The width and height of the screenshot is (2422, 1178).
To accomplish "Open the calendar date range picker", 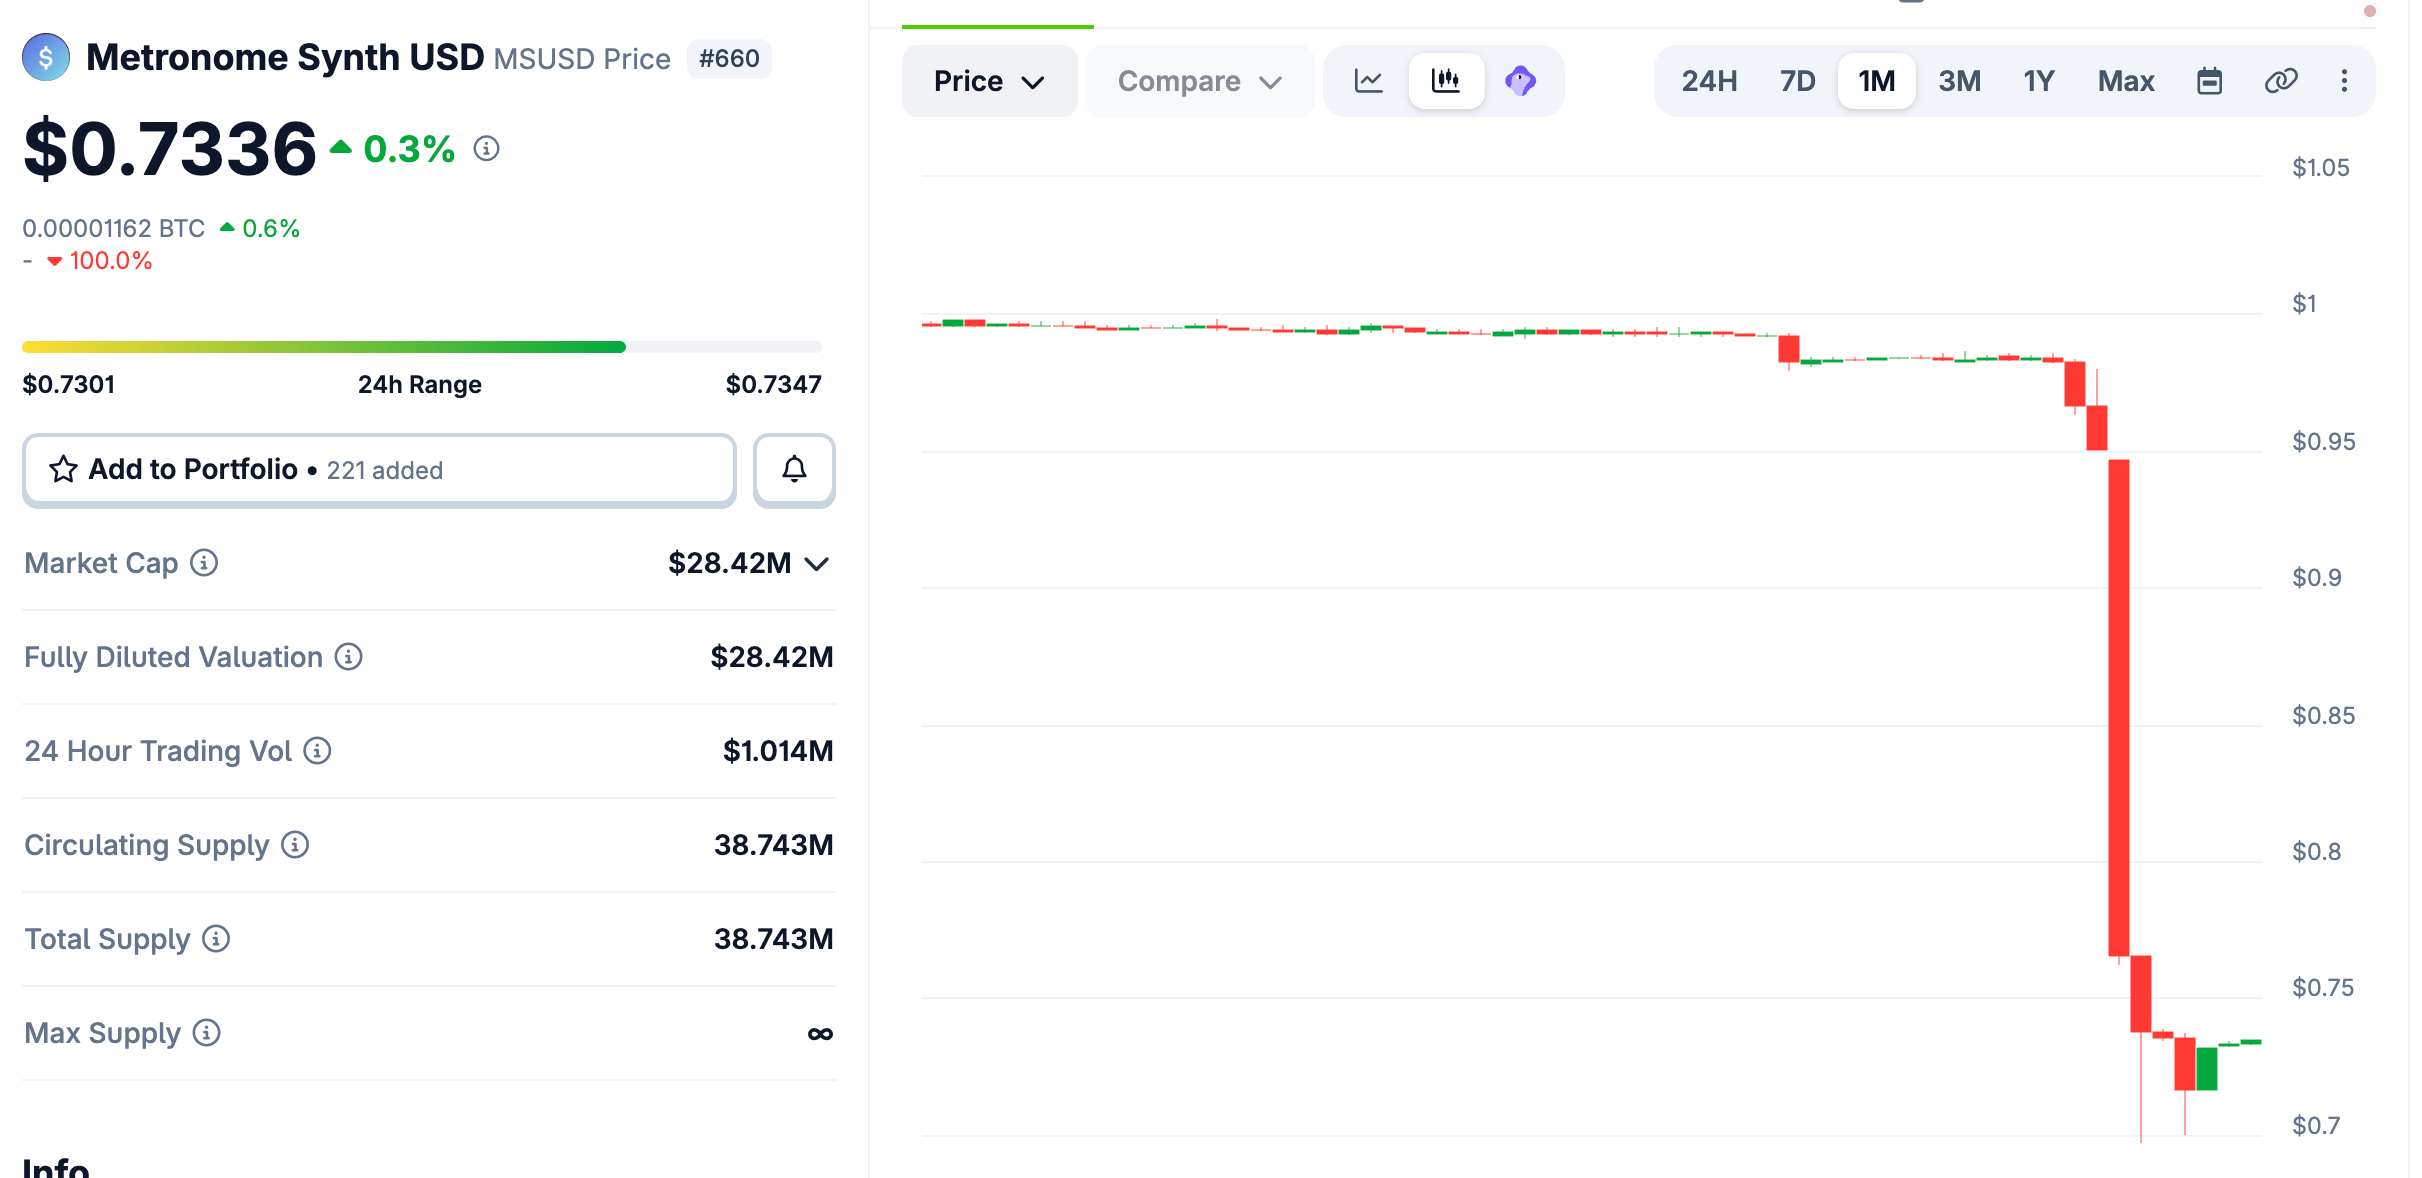I will [2210, 81].
